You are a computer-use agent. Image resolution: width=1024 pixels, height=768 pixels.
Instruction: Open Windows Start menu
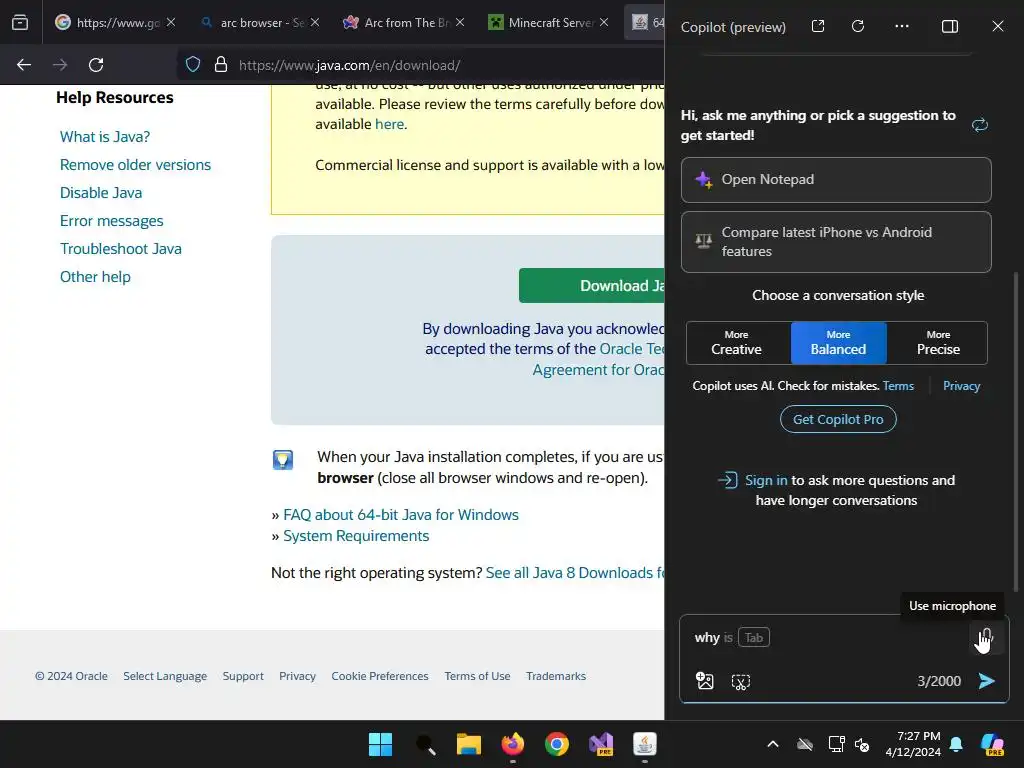coord(380,744)
